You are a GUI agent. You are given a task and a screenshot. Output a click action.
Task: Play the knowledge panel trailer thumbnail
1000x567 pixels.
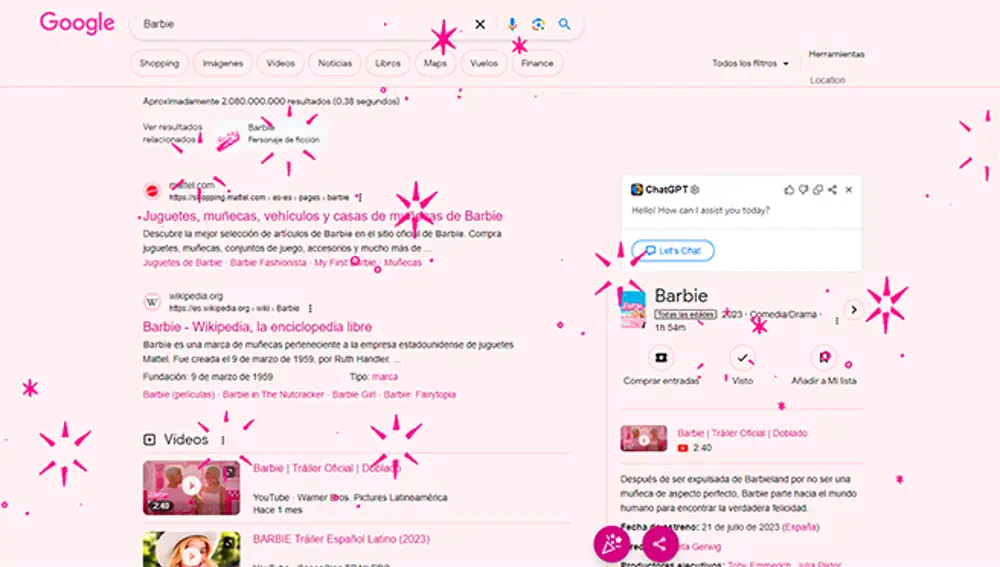point(644,439)
